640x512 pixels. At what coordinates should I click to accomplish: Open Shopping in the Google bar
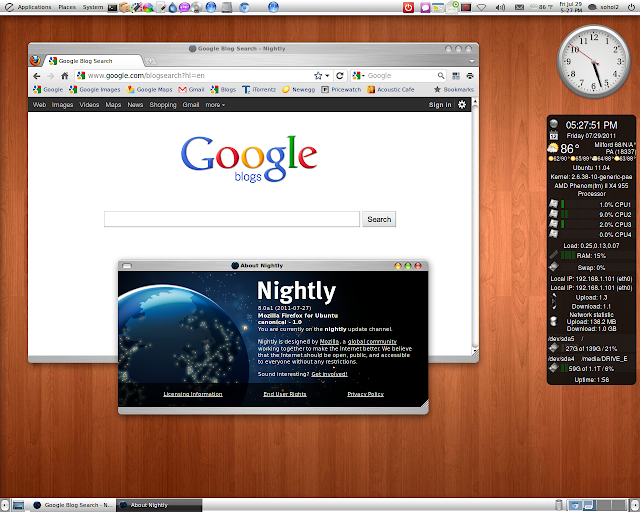click(x=162, y=105)
